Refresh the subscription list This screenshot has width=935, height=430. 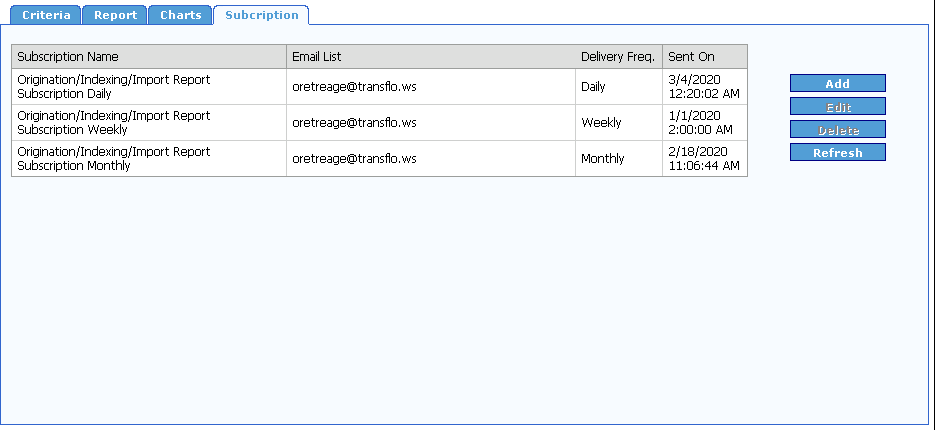[837, 153]
